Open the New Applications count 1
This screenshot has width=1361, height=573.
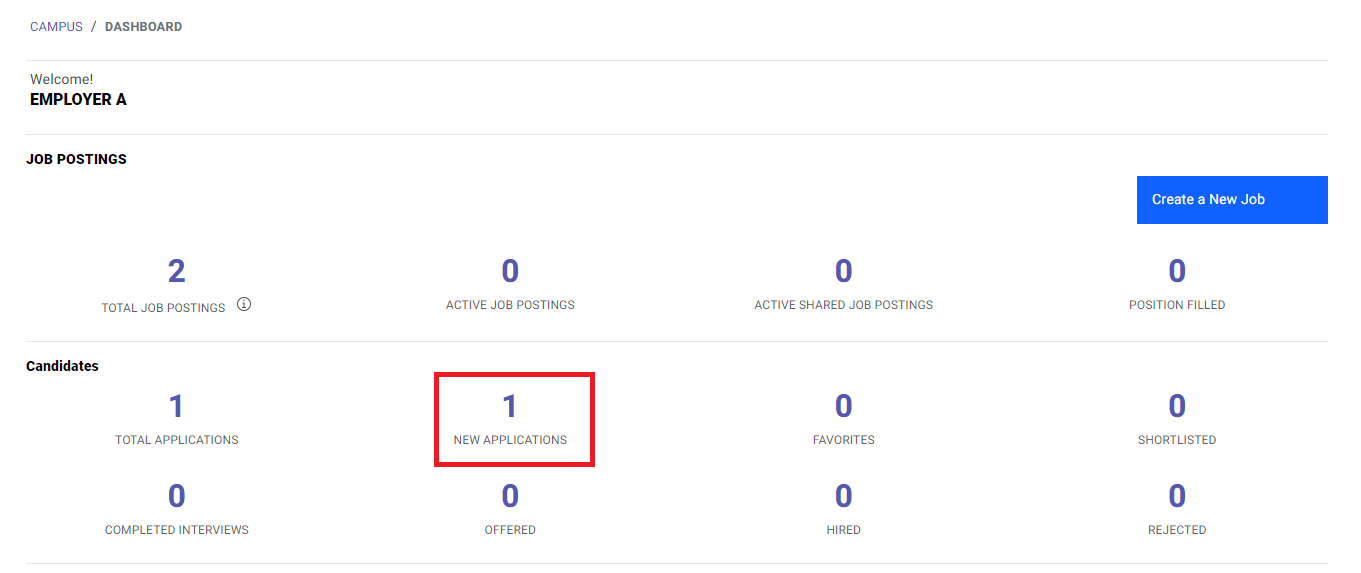pos(510,406)
